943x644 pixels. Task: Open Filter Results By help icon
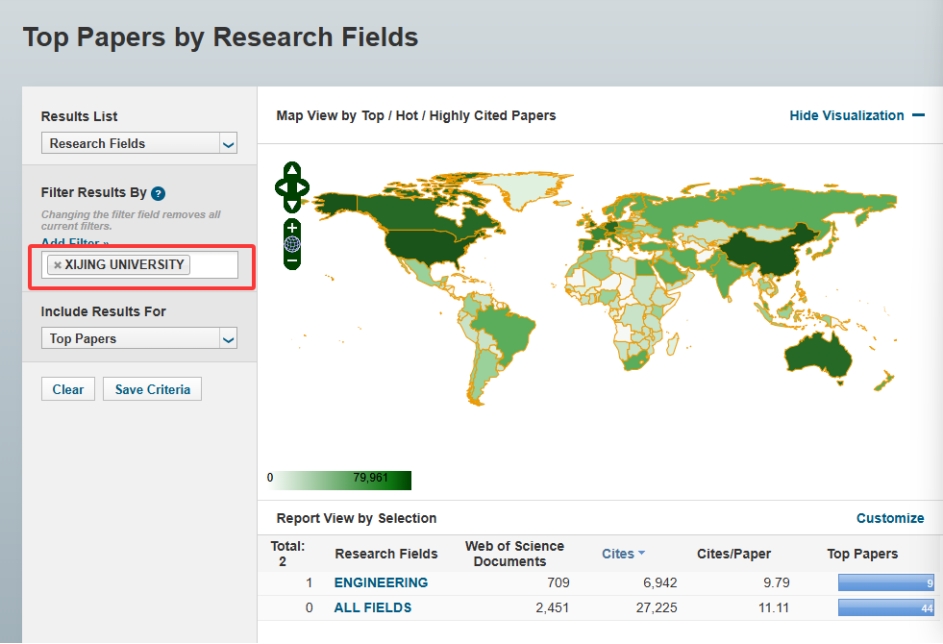pos(158,193)
